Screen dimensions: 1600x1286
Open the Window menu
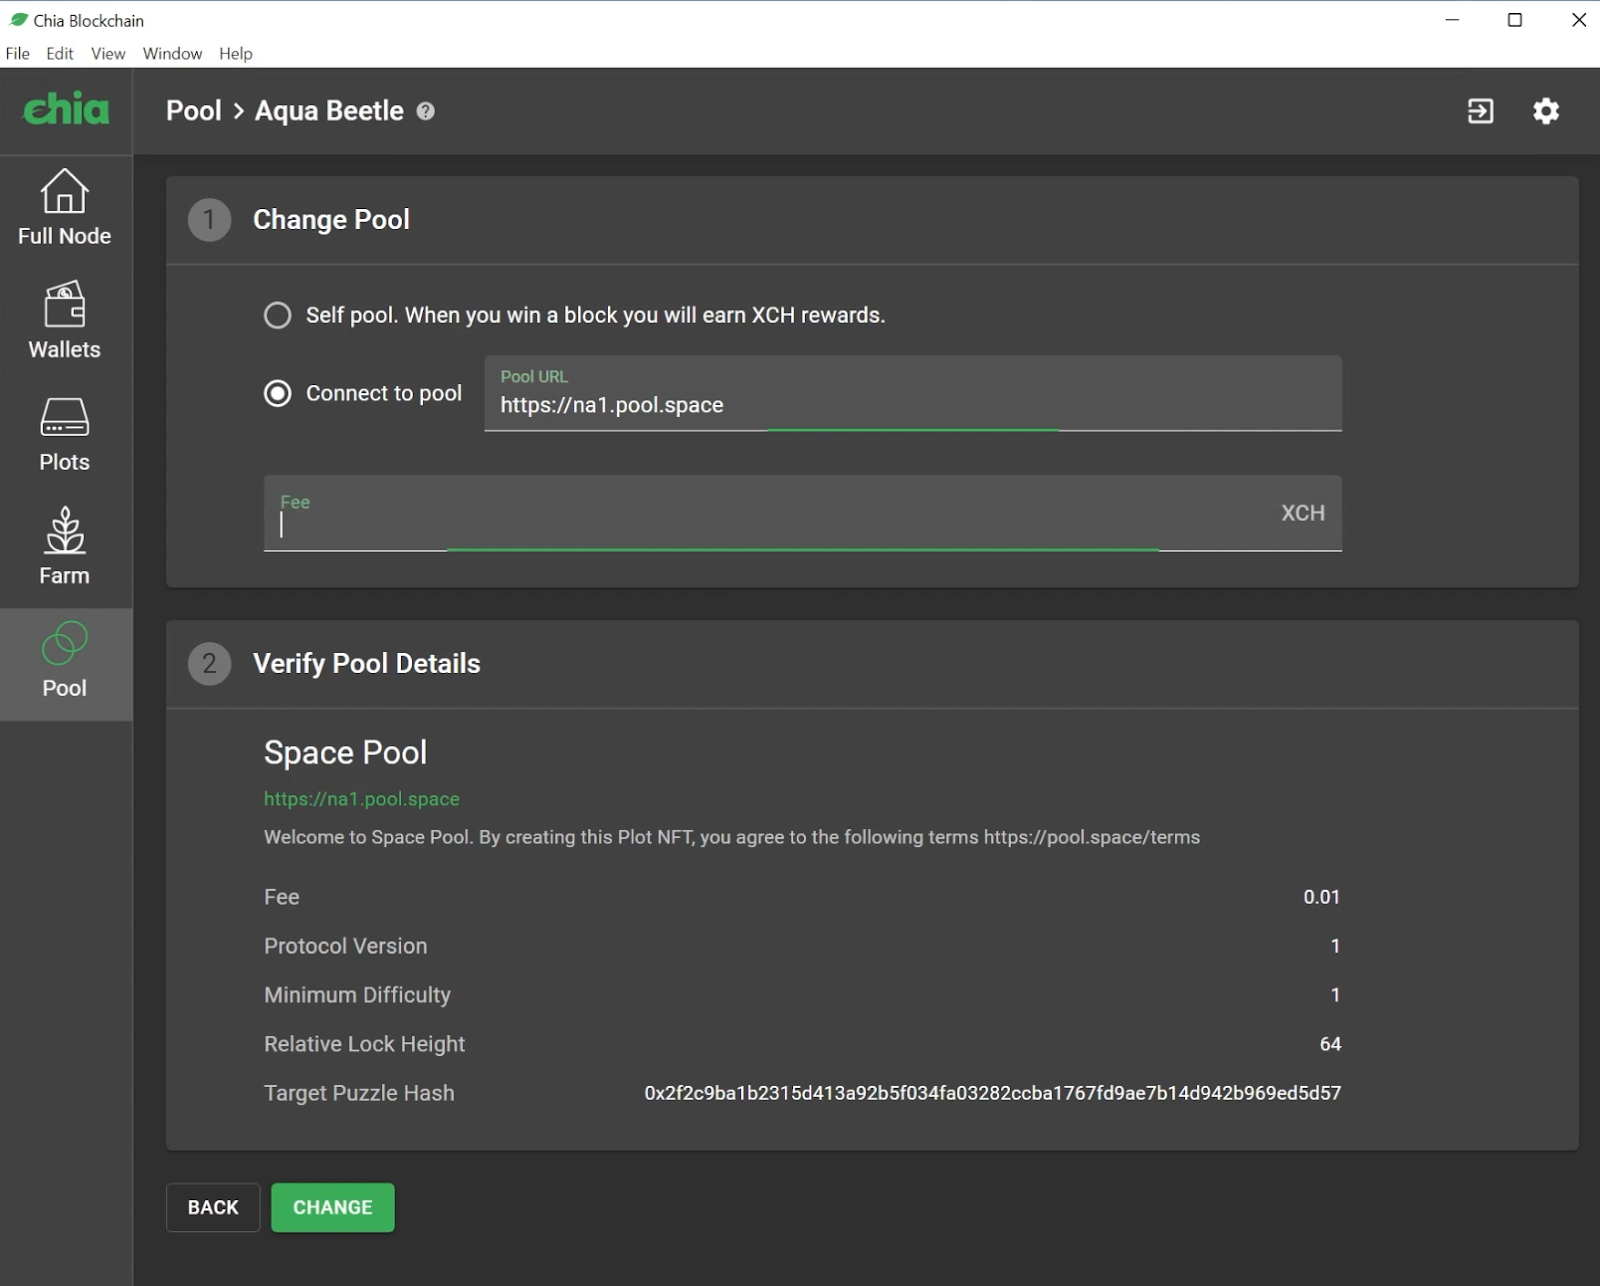point(172,53)
